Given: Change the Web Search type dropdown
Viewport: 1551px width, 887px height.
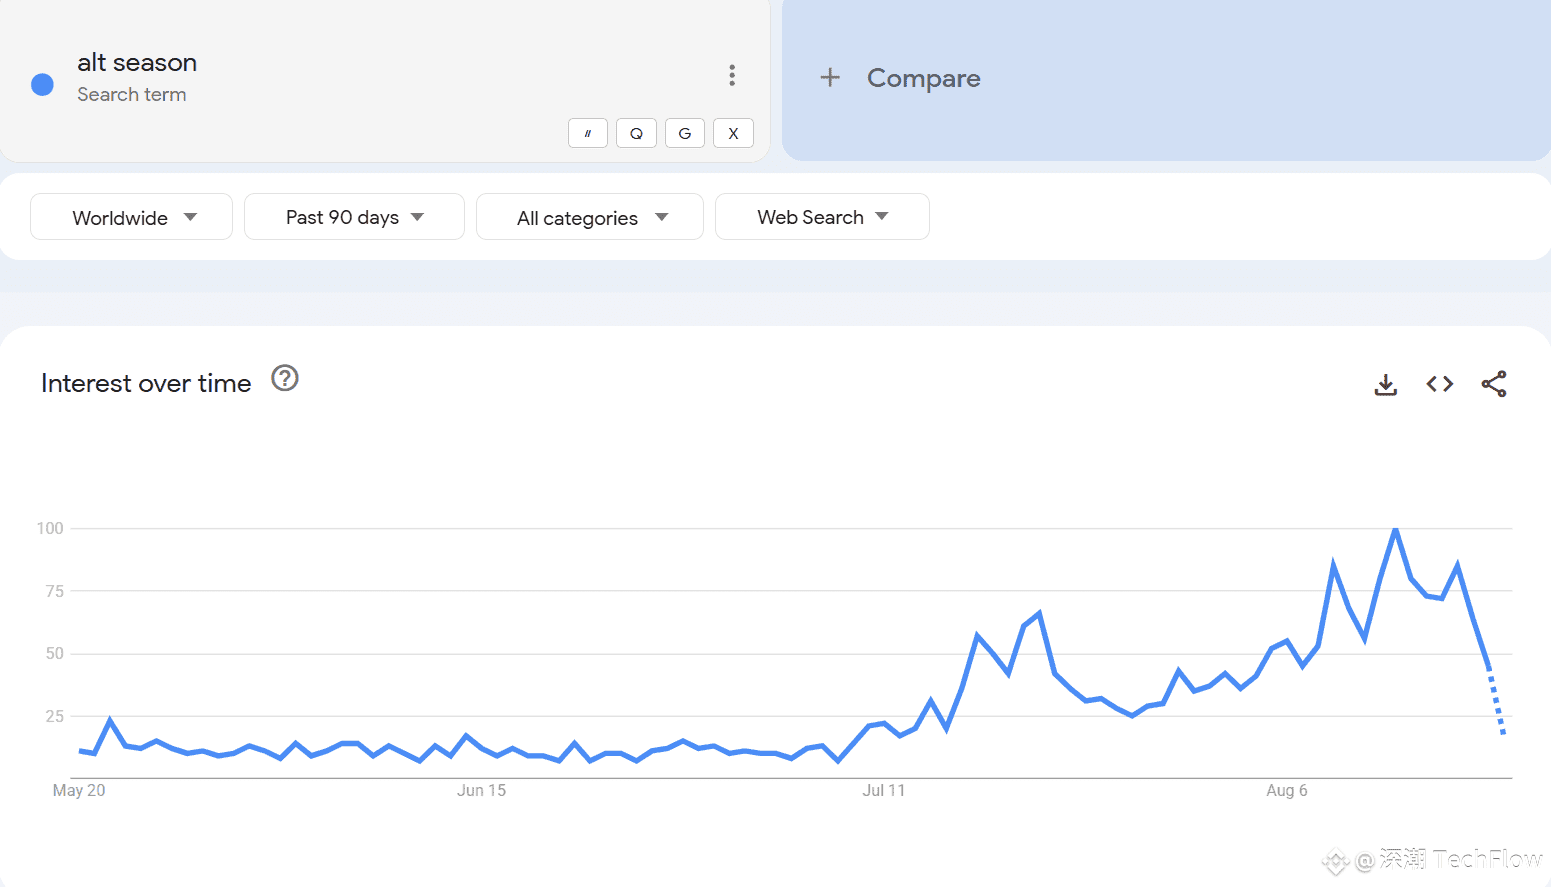Looking at the screenshot, I should click(822, 217).
